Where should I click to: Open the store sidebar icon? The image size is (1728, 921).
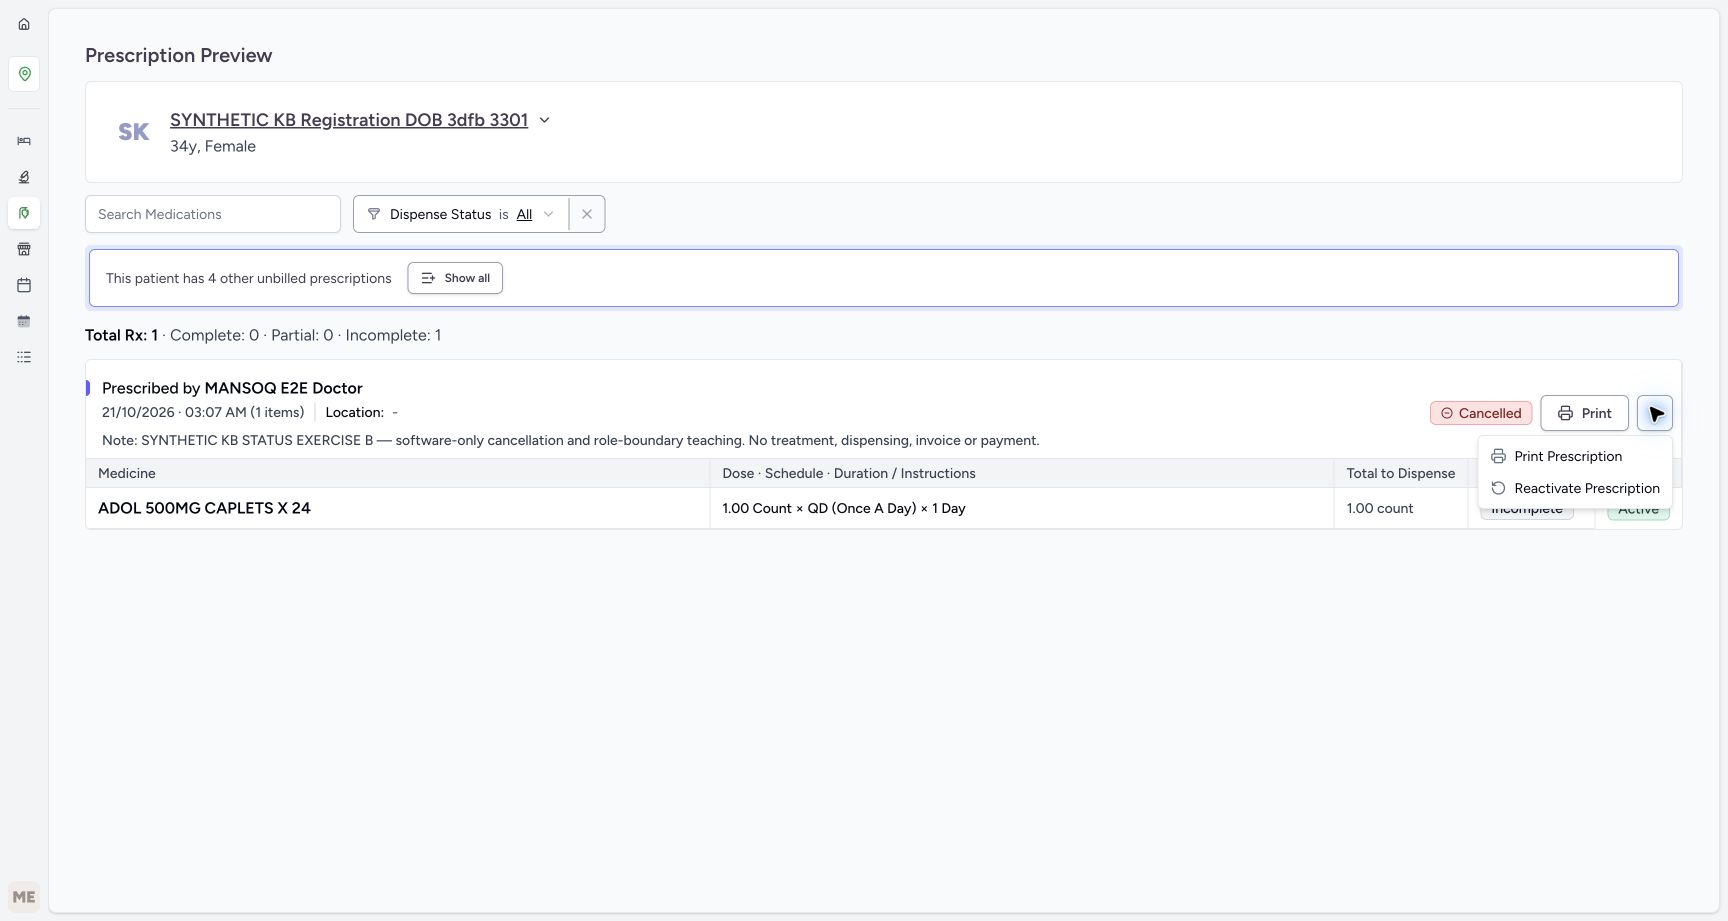tap(24, 249)
